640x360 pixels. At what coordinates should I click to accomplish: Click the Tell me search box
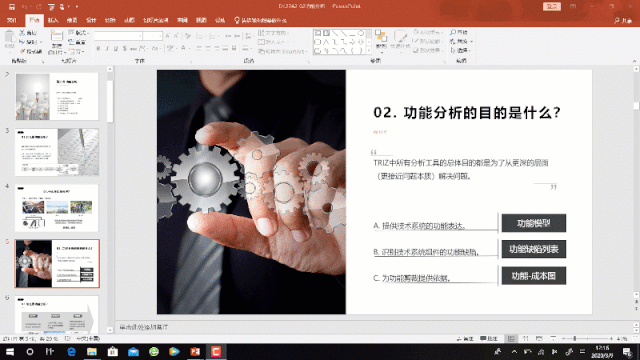point(260,20)
